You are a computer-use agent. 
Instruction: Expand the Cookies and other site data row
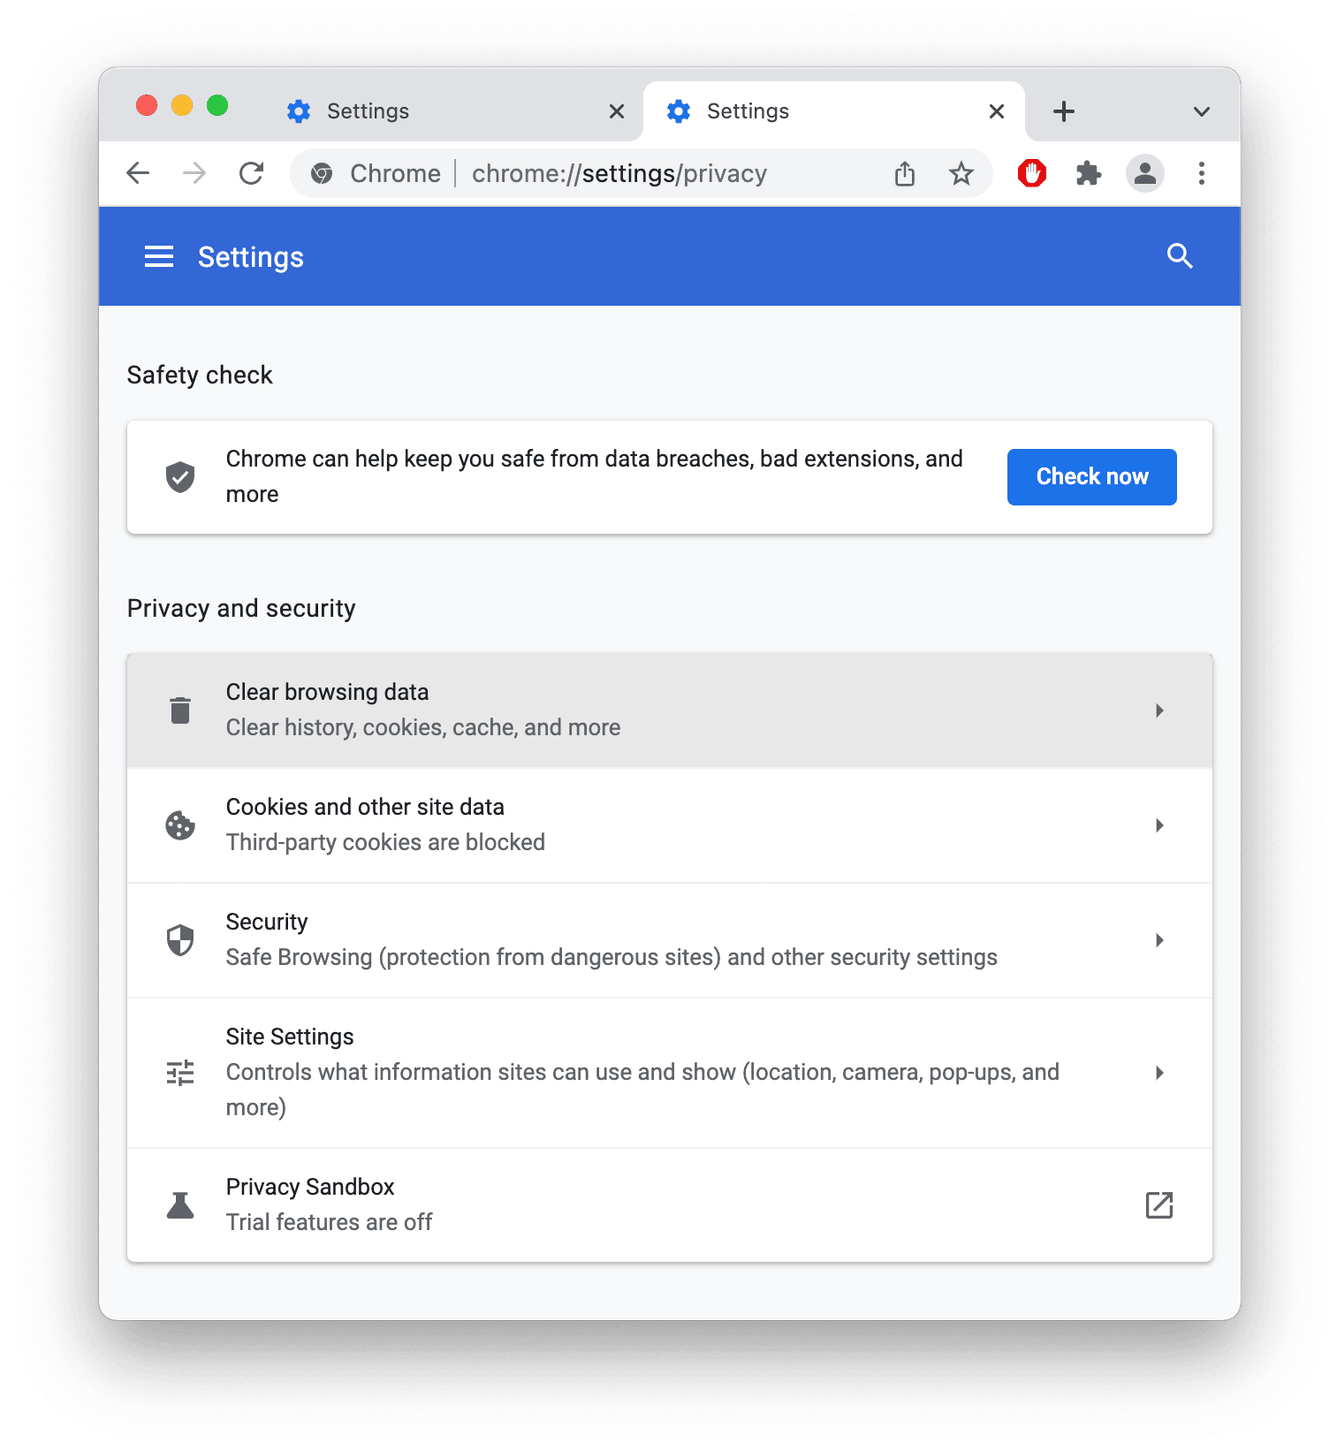click(x=1159, y=825)
